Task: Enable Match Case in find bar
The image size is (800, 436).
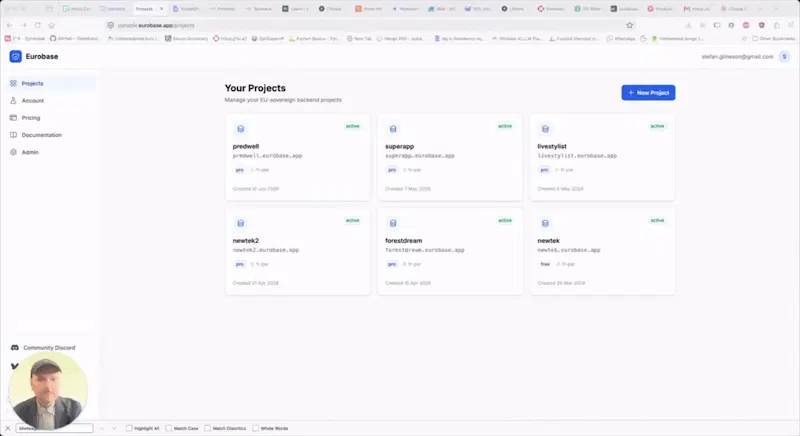Action: tap(182, 428)
